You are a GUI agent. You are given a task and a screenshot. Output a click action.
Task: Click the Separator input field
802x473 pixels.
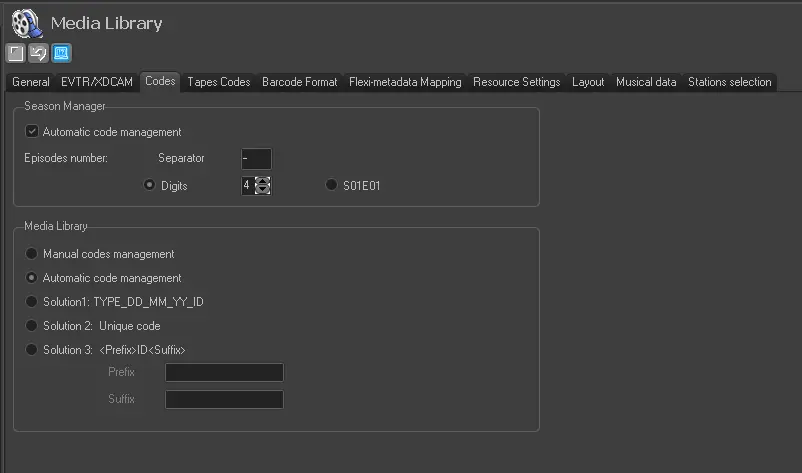[x=256, y=159]
